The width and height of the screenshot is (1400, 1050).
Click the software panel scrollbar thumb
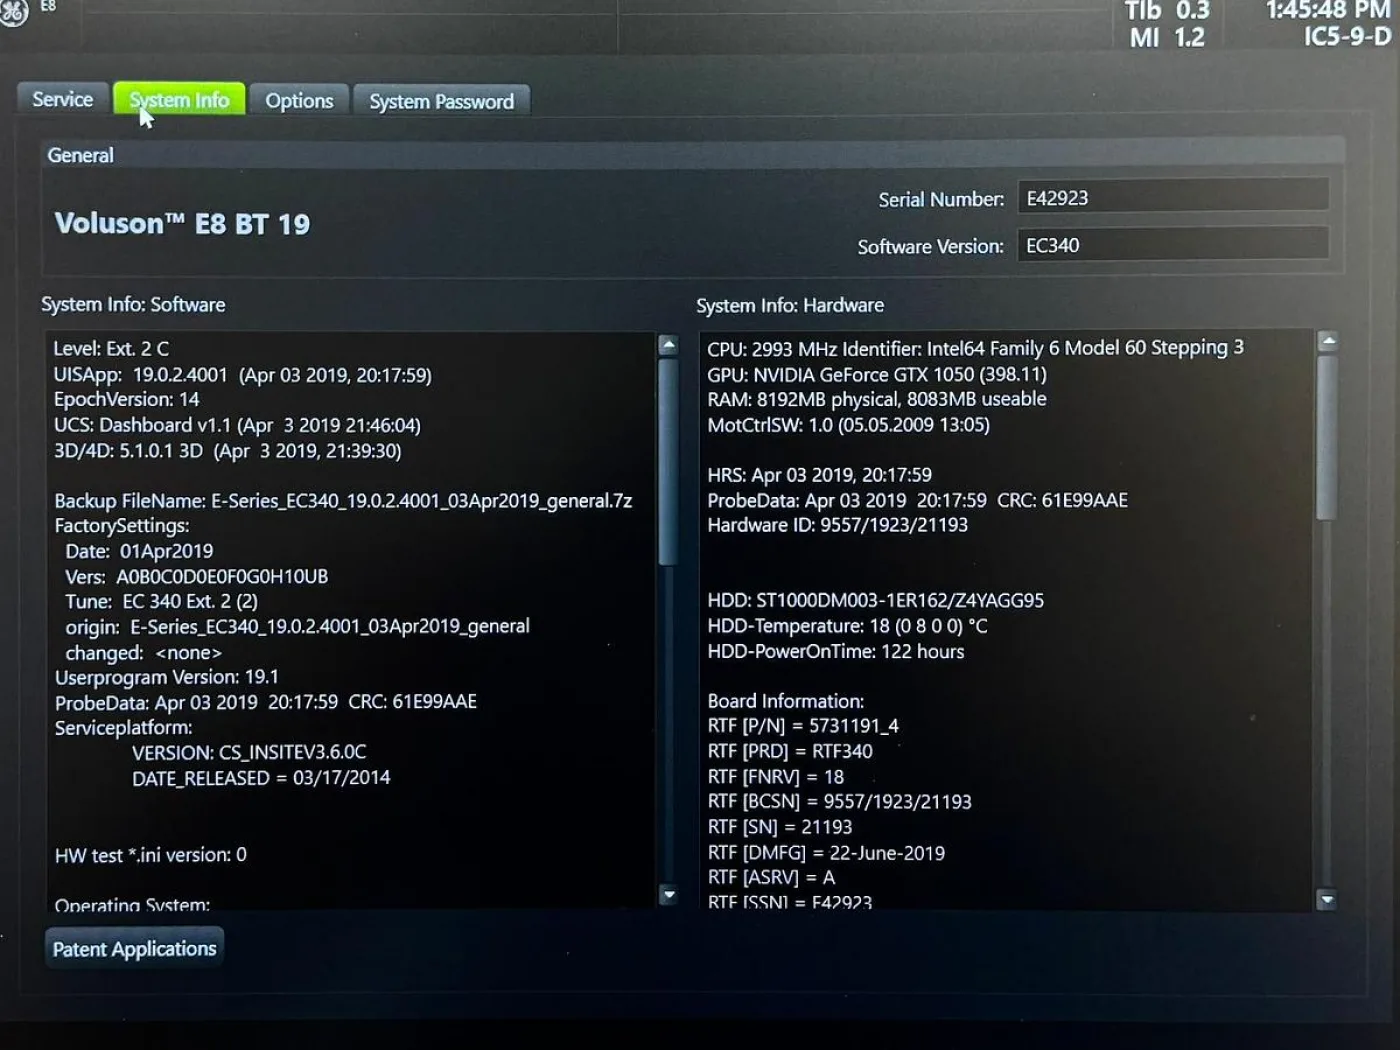click(x=669, y=461)
